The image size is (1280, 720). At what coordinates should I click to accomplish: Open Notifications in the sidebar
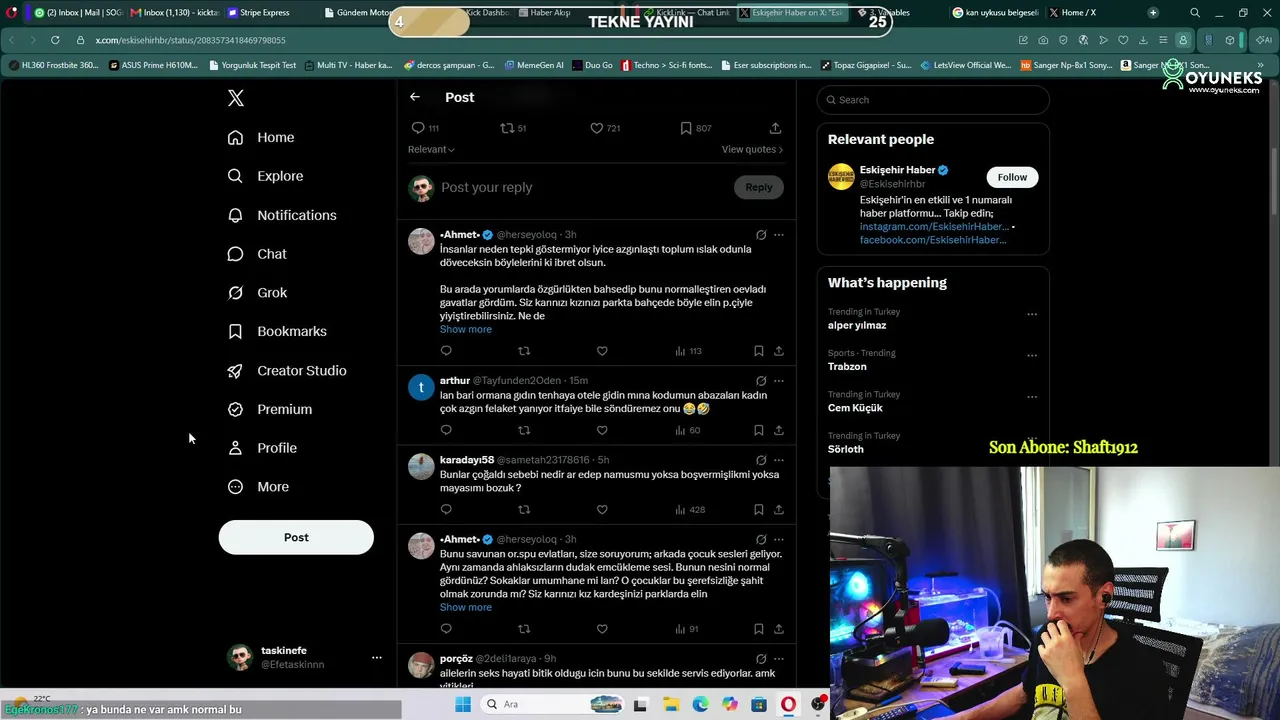tap(282, 215)
